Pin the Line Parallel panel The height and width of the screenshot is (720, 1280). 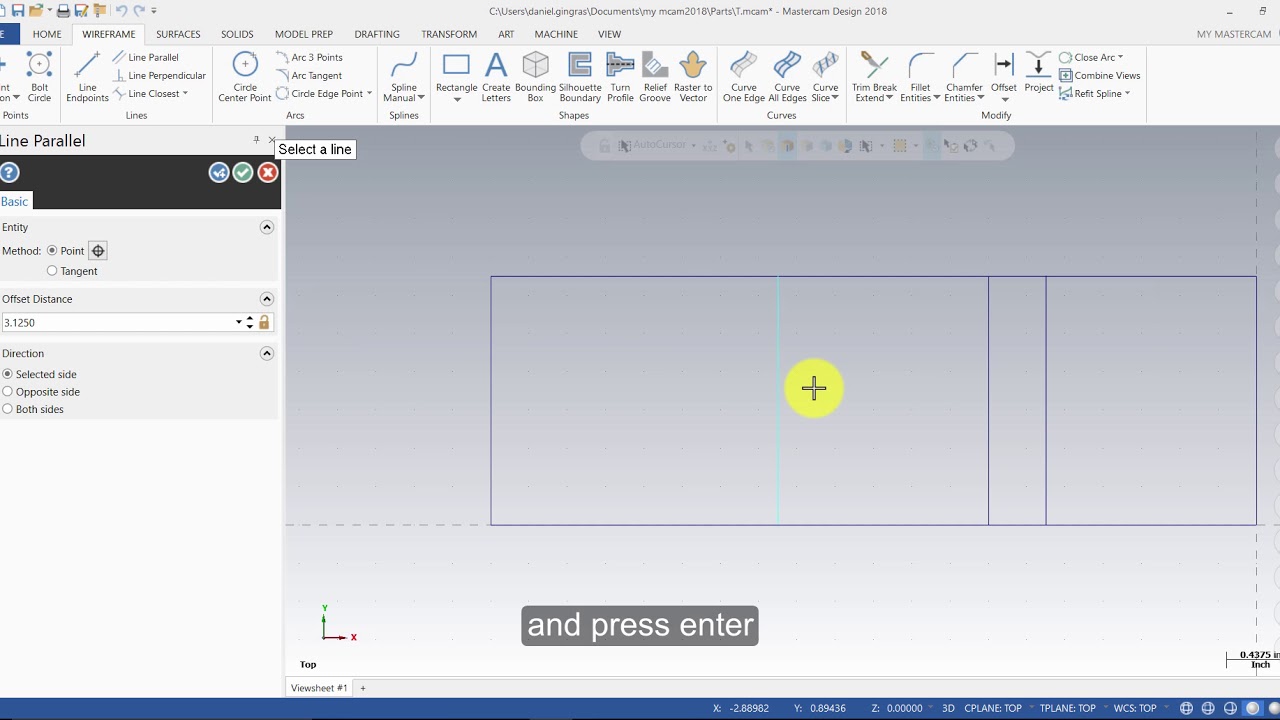(256, 140)
